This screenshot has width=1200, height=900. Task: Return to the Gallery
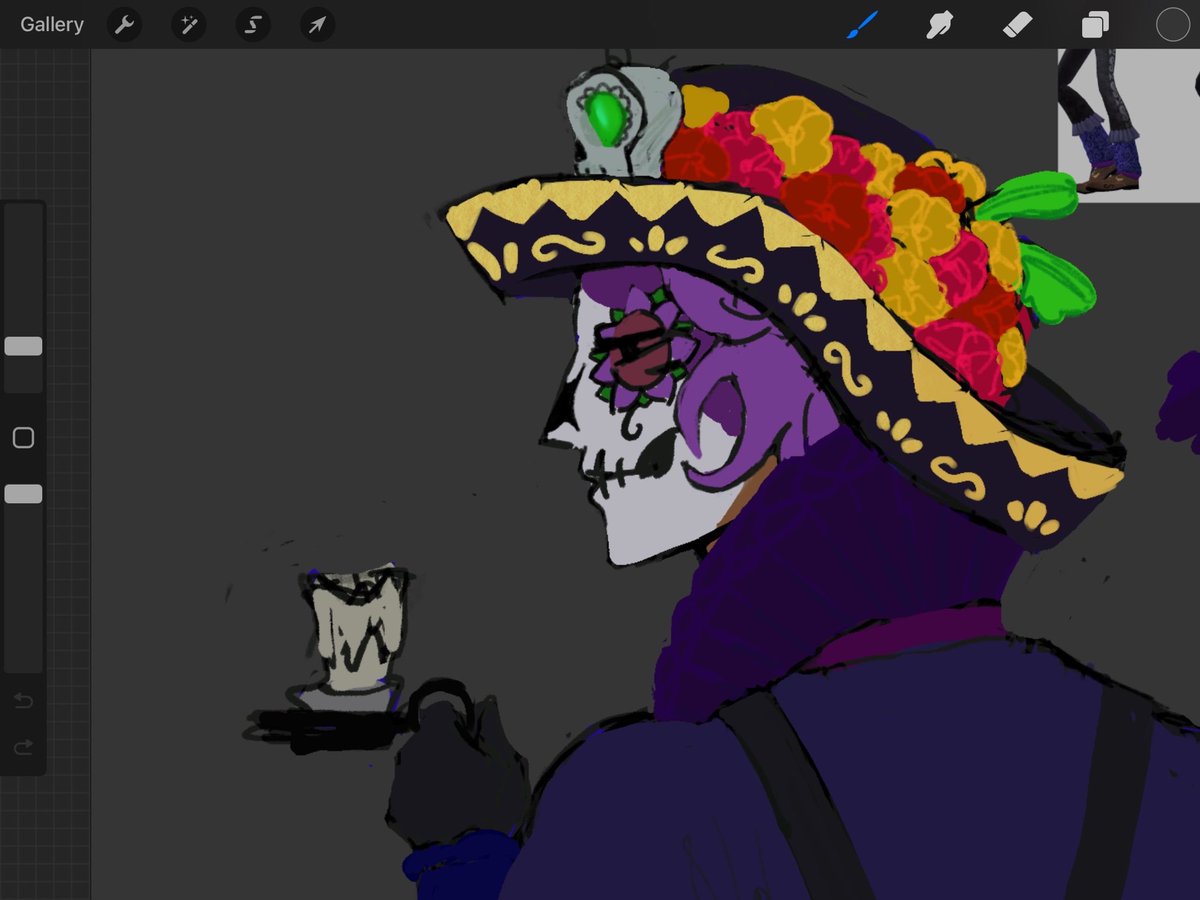tap(52, 25)
